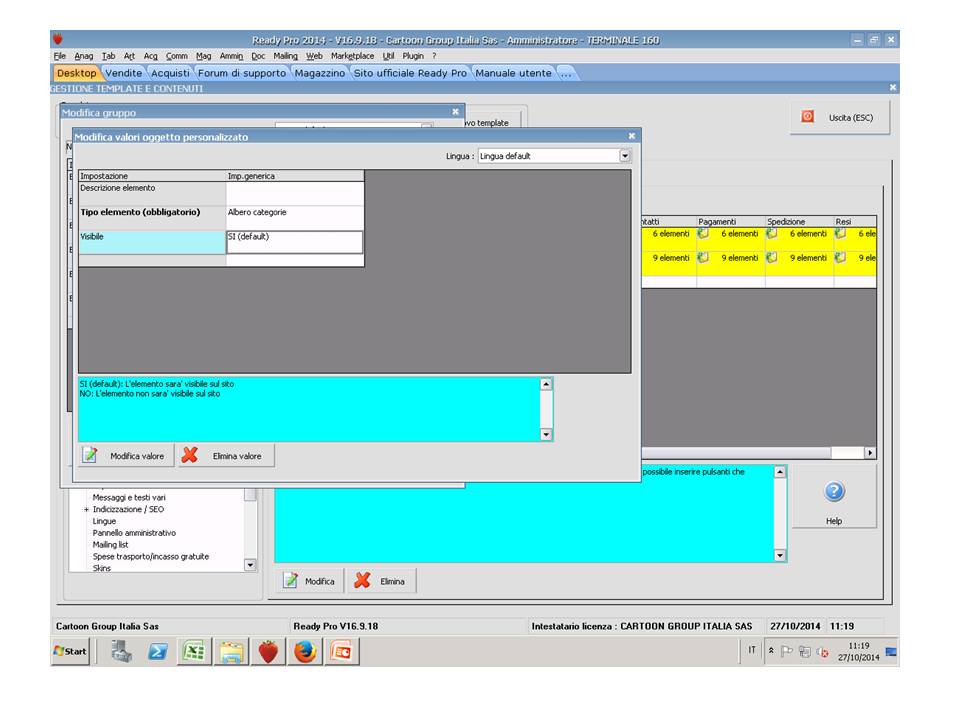Expand the Indicizzazione / SEO tree node
This screenshot has width=960, height=720.
click(x=86, y=509)
